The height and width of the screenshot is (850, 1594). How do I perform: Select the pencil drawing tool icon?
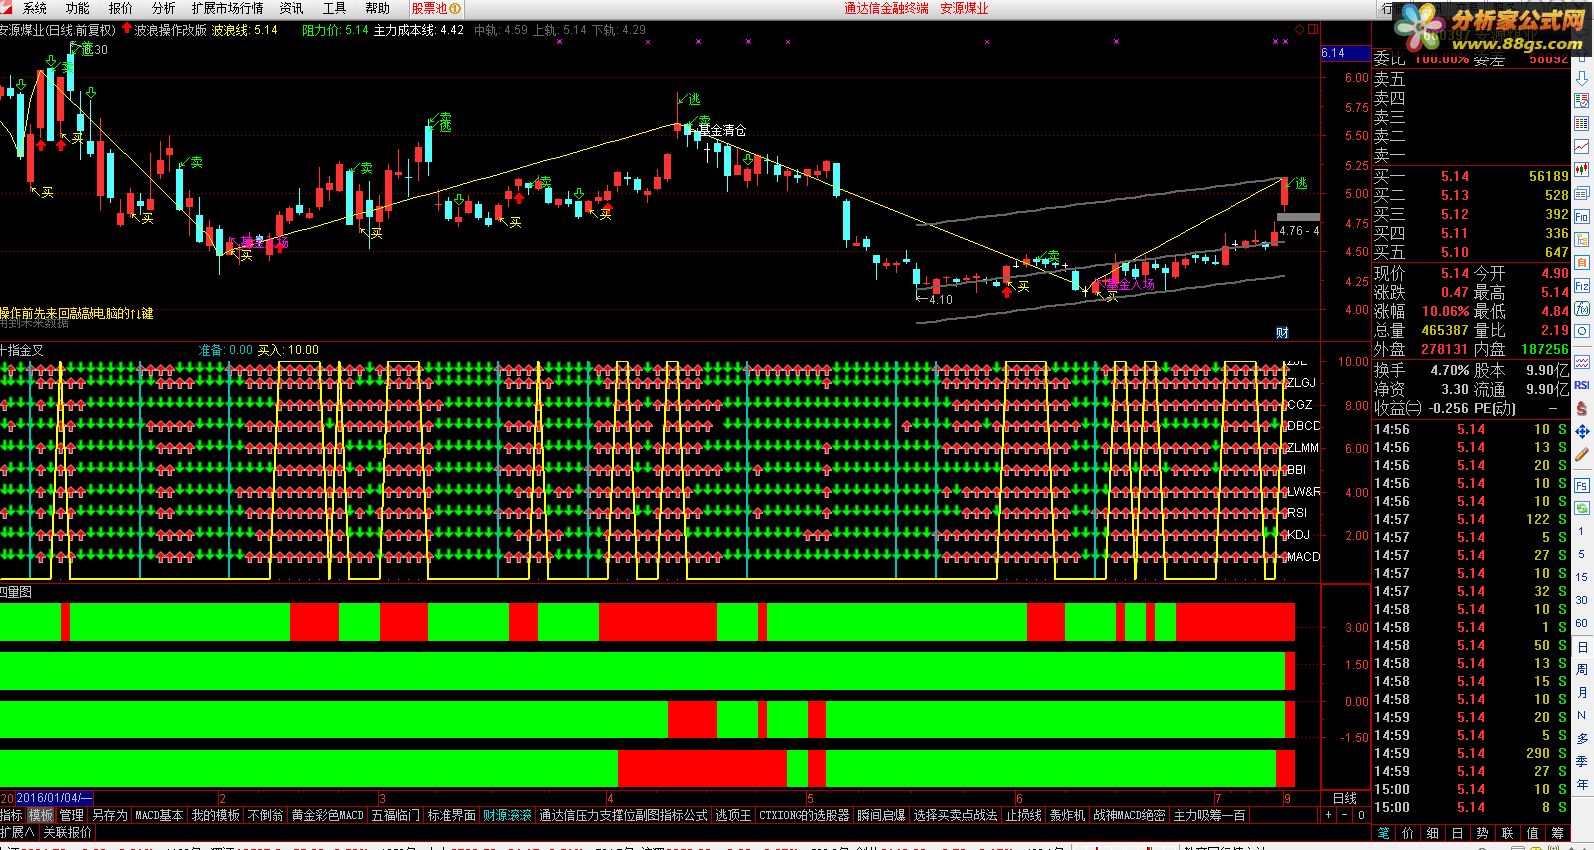click(1581, 455)
